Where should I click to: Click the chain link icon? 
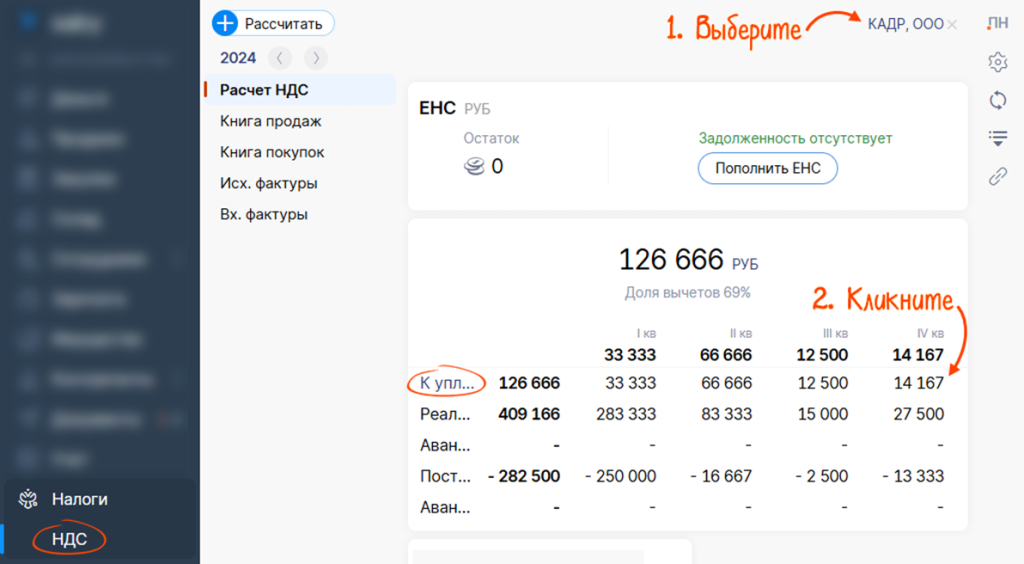click(997, 176)
